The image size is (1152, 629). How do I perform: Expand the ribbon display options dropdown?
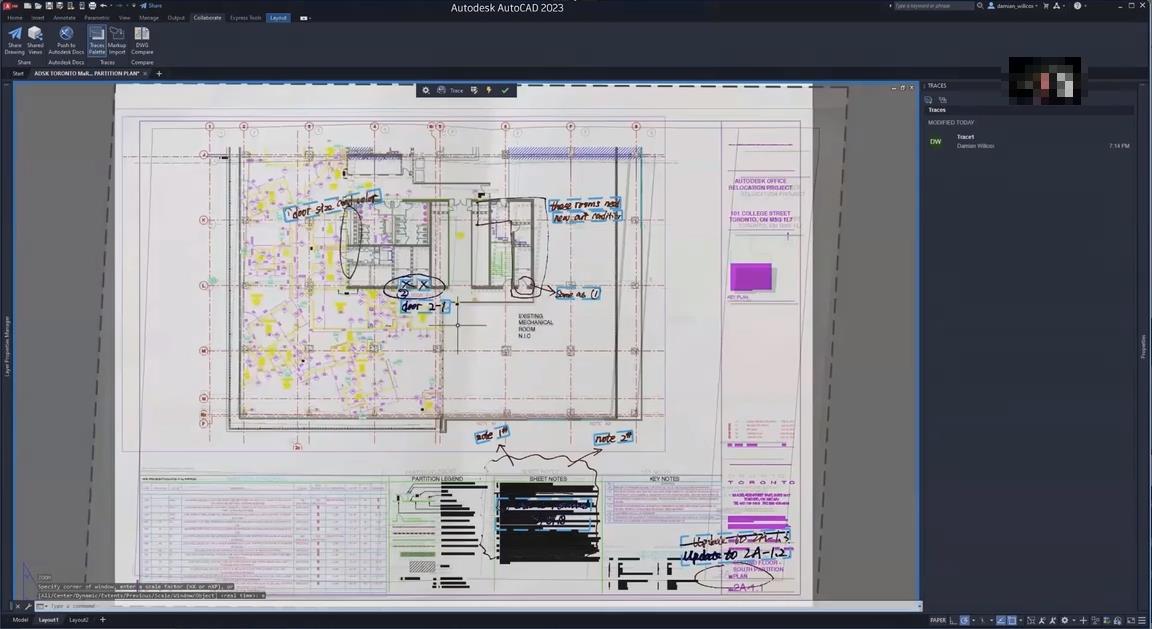pyautogui.click(x=304, y=18)
